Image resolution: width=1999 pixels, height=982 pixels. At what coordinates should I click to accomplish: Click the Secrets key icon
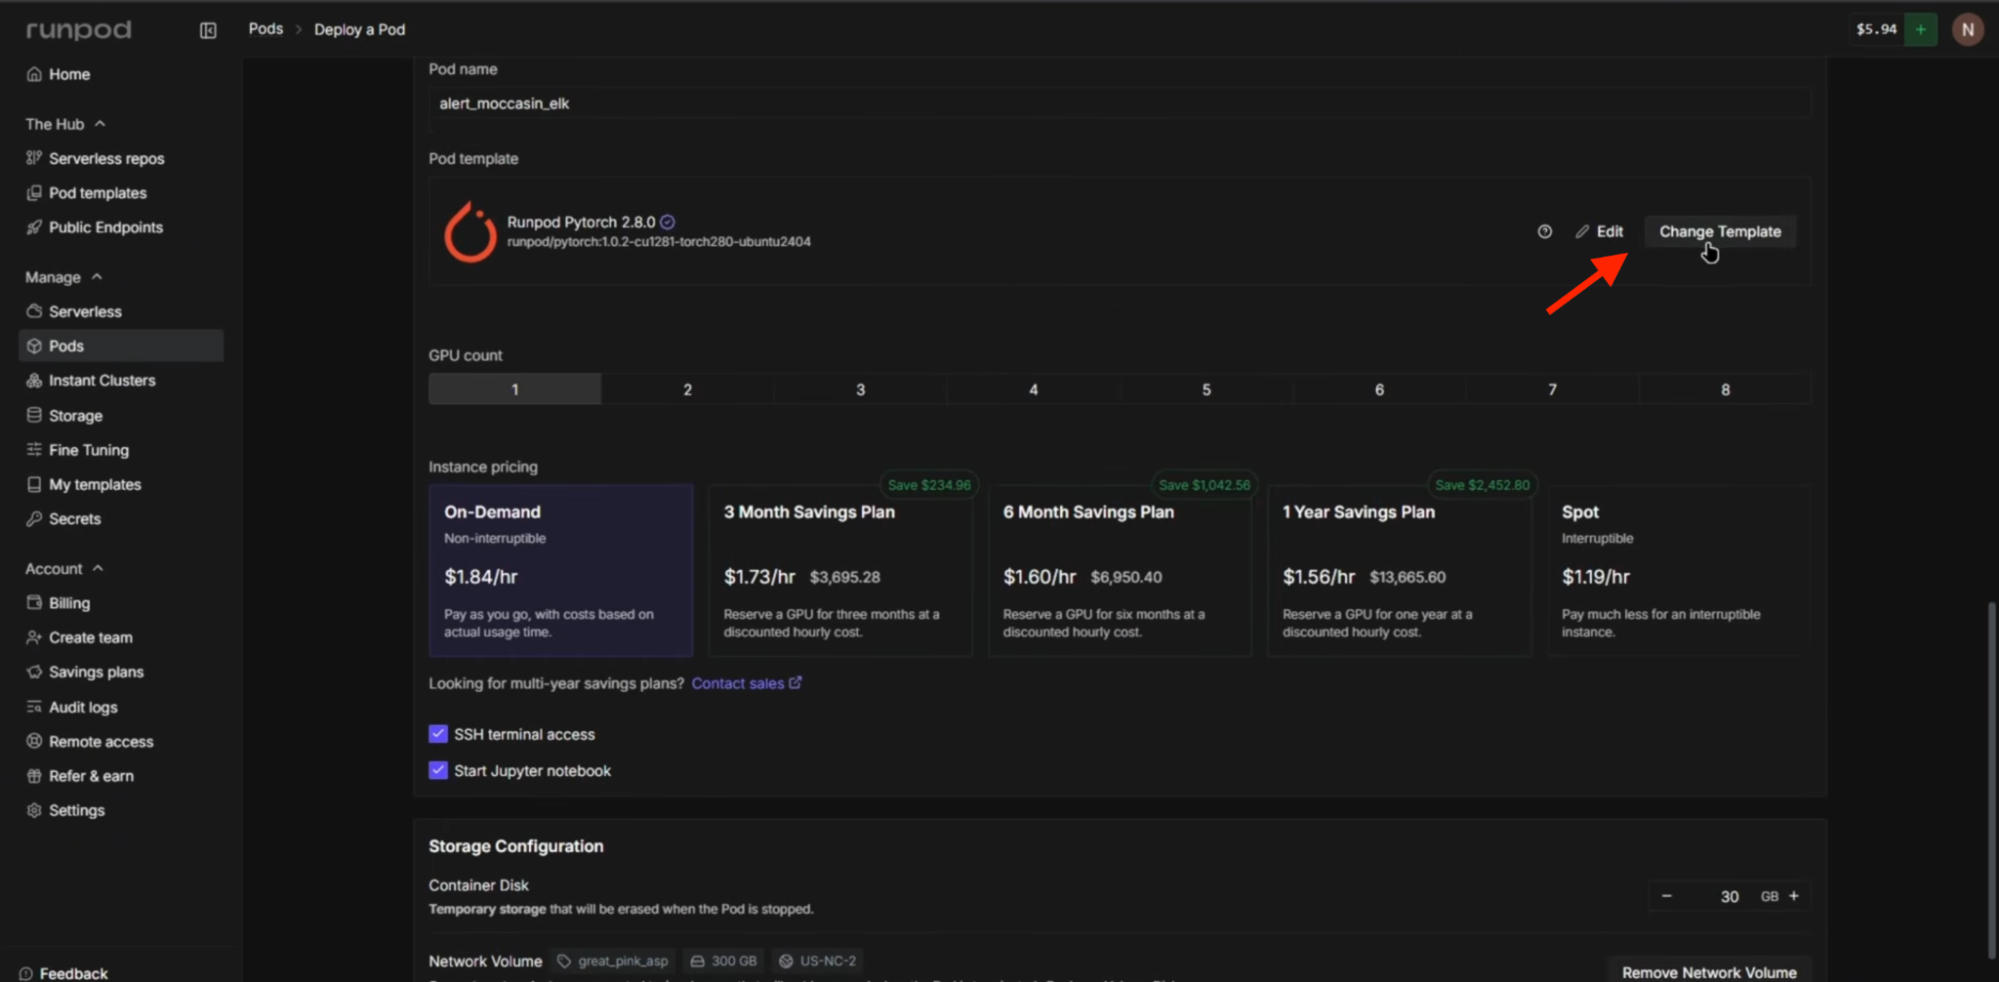[34, 519]
